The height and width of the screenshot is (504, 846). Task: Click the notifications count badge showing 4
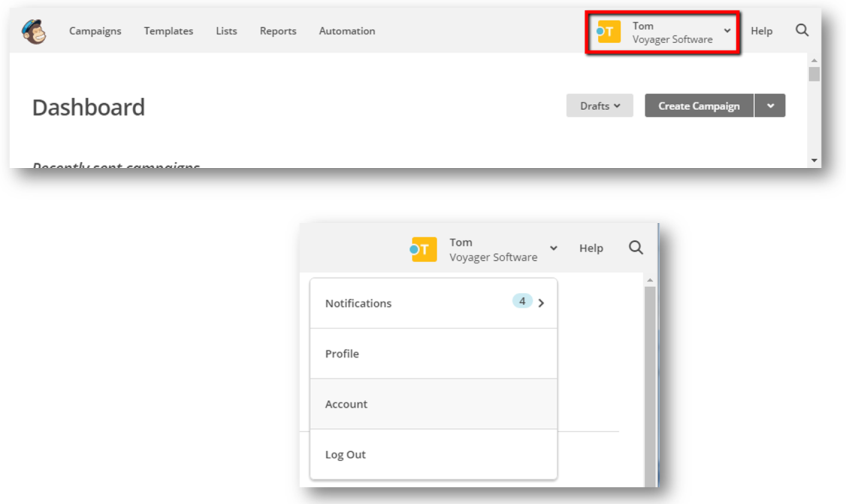[x=522, y=301]
